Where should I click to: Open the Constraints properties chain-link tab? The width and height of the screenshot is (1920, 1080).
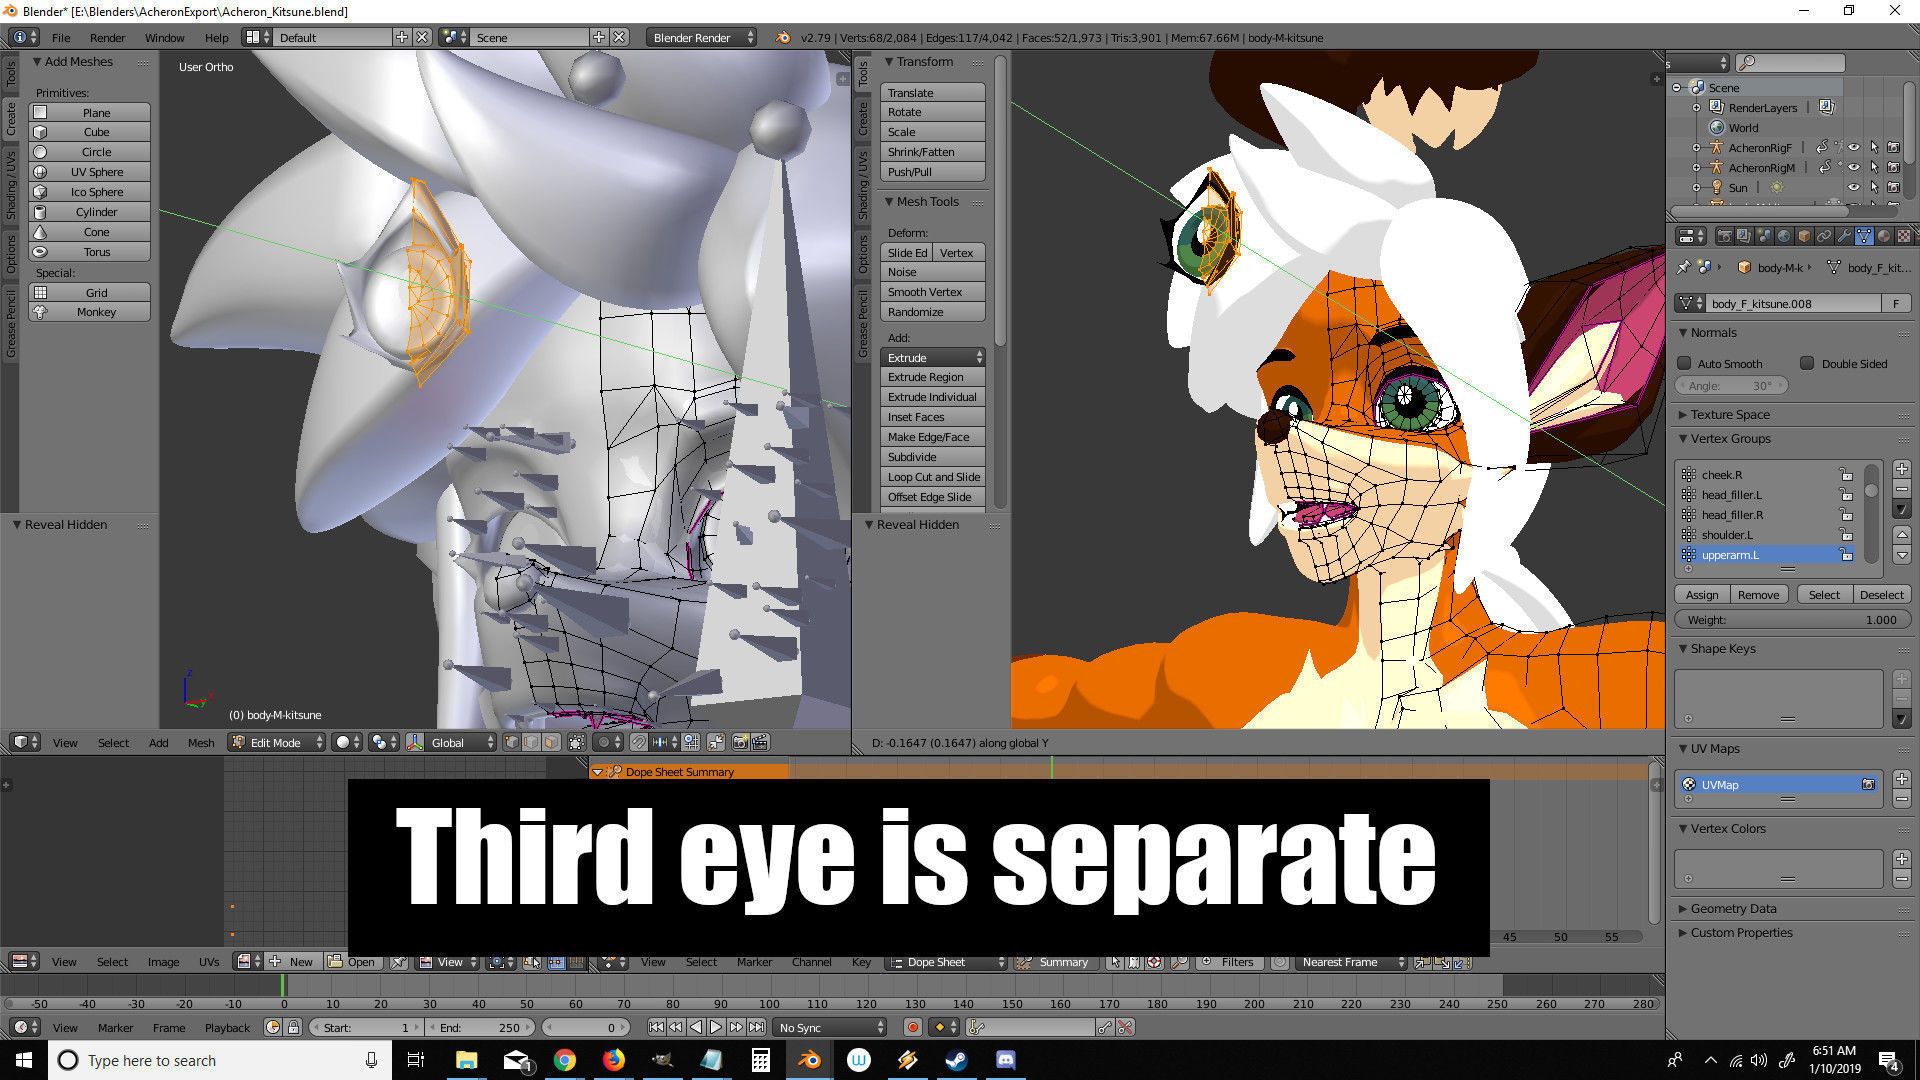tap(1824, 236)
